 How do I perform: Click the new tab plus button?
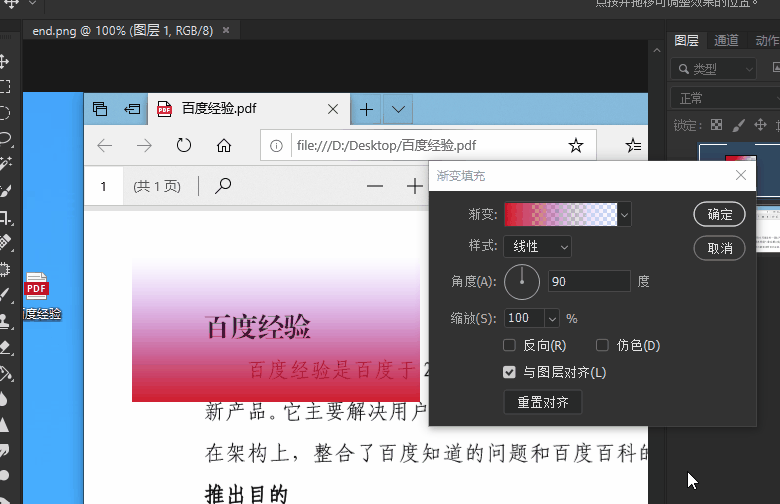tap(366, 109)
